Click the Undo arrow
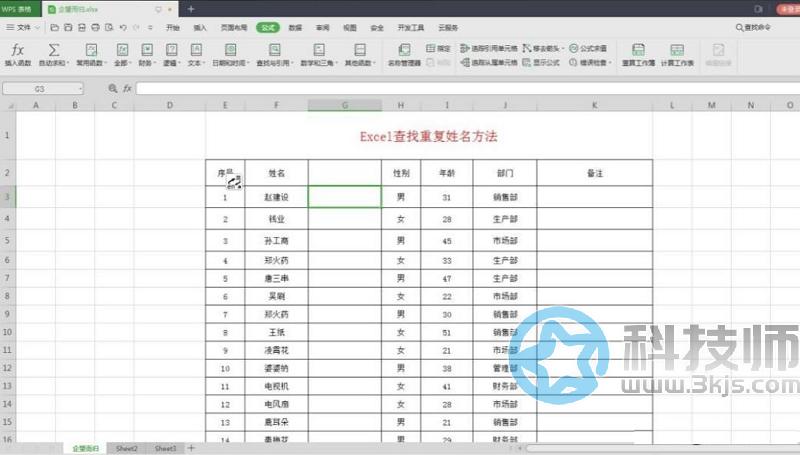The height and width of the screenshot is (455, 800). [x=123, y=28]
